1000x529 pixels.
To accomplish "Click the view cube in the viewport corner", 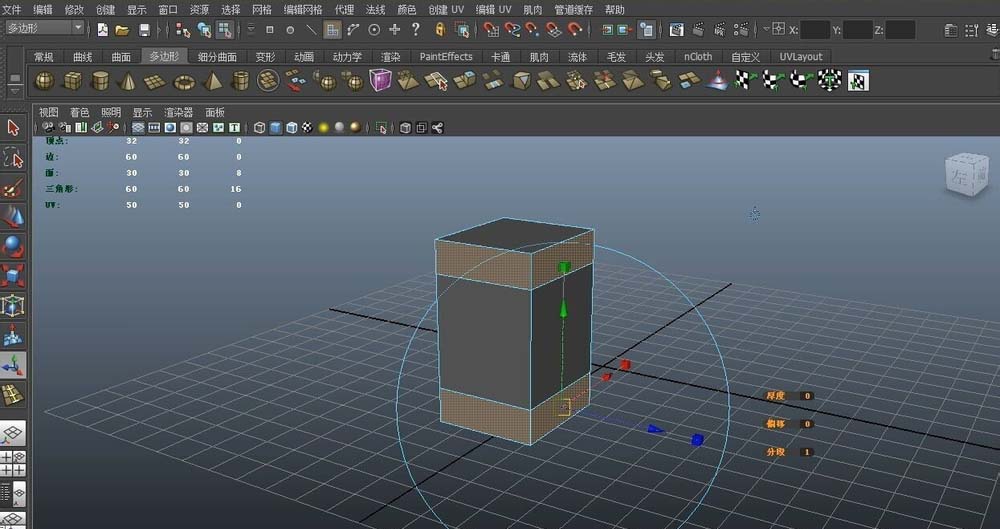I will click(965, 174).
